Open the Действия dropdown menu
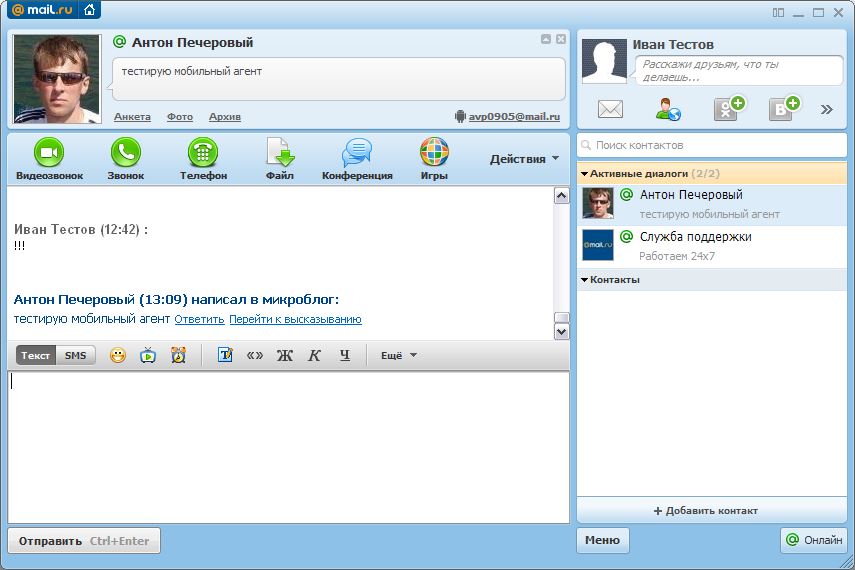 524,159
